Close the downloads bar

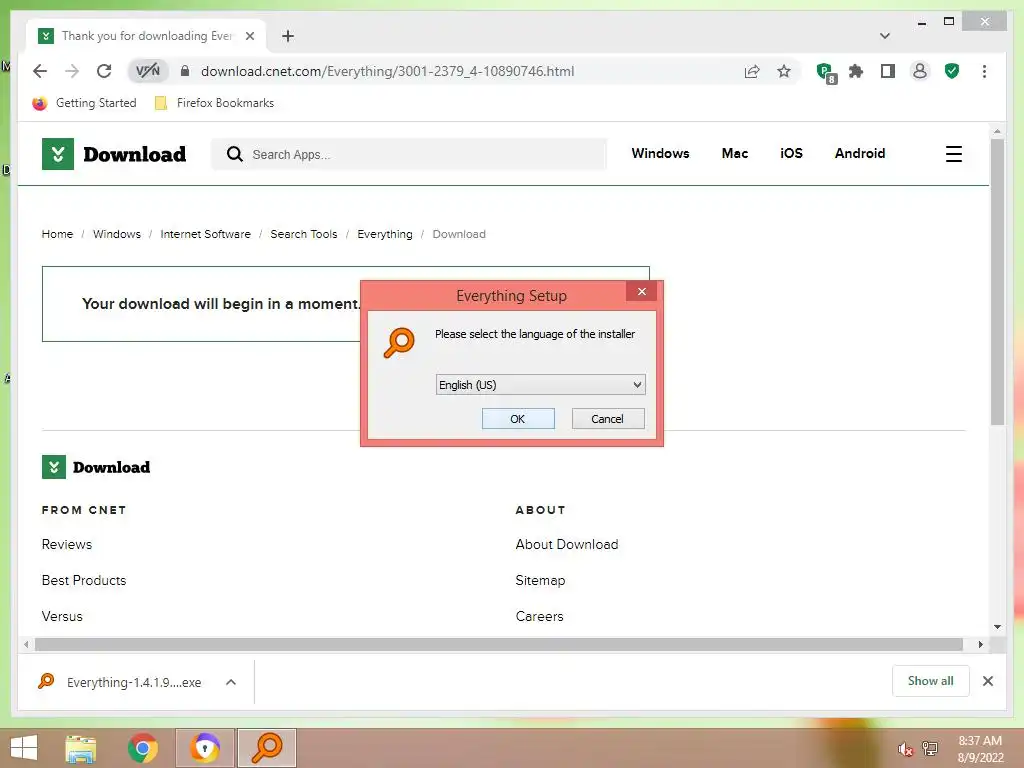(x=987, y=681)
